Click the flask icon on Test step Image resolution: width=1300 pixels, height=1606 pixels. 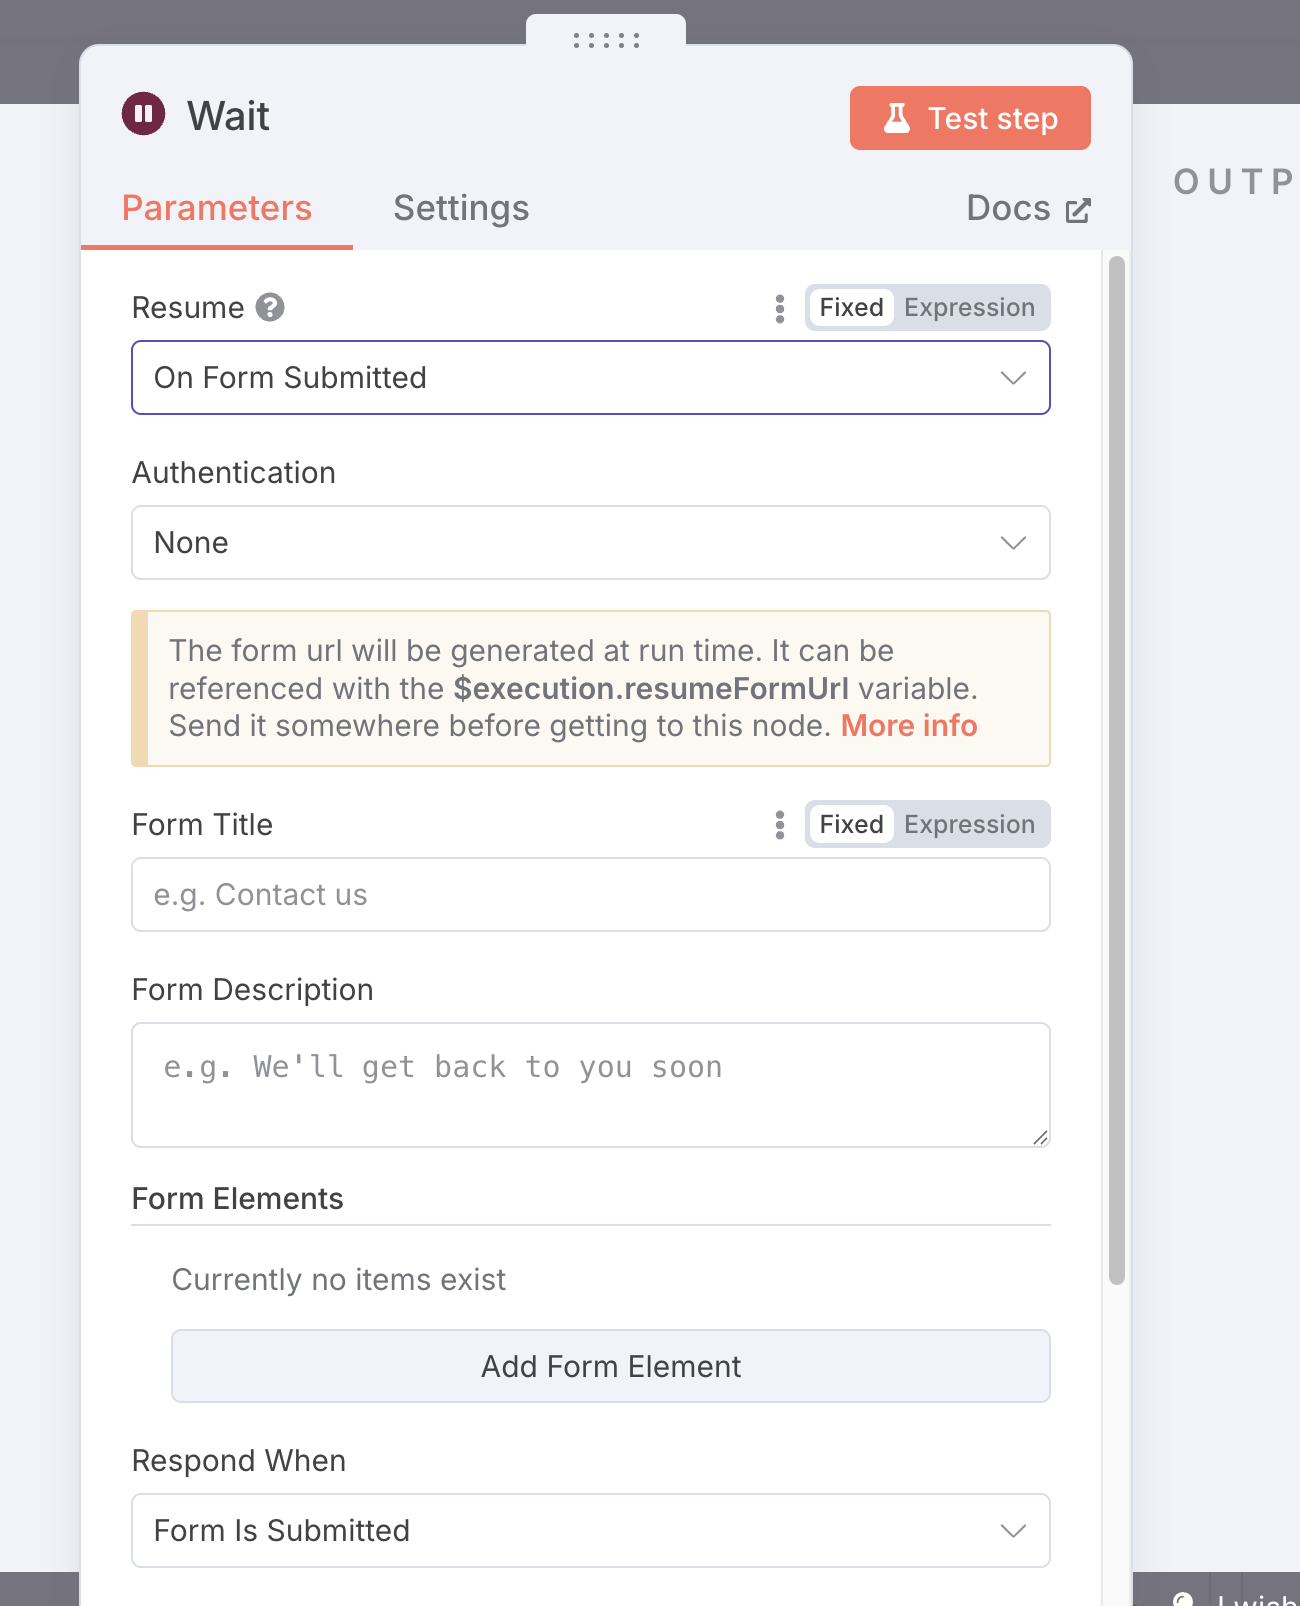pyautogui.click(x=897, y=118)
